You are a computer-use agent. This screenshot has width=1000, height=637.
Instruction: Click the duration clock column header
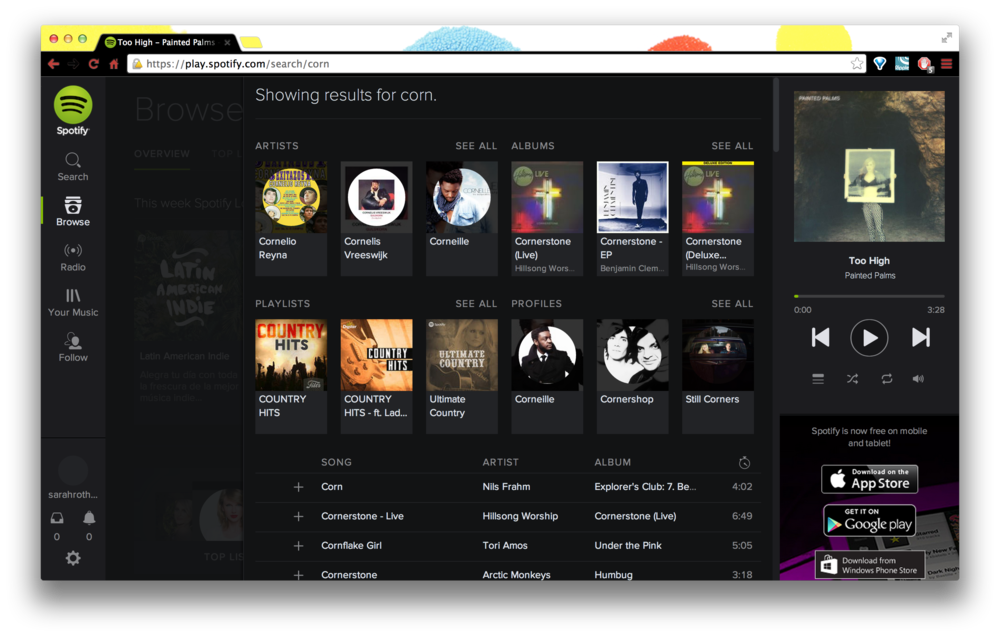coord(744,462)
